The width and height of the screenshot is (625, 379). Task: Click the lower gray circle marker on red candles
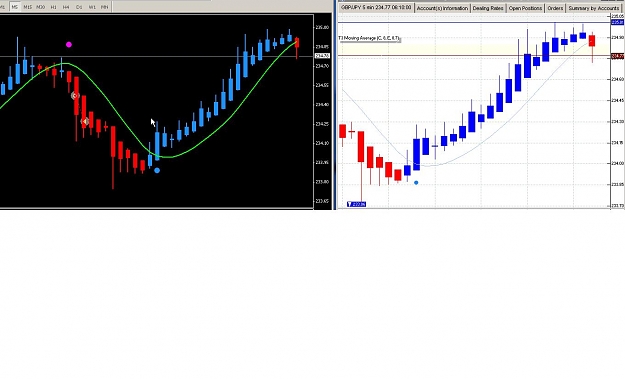85,121
